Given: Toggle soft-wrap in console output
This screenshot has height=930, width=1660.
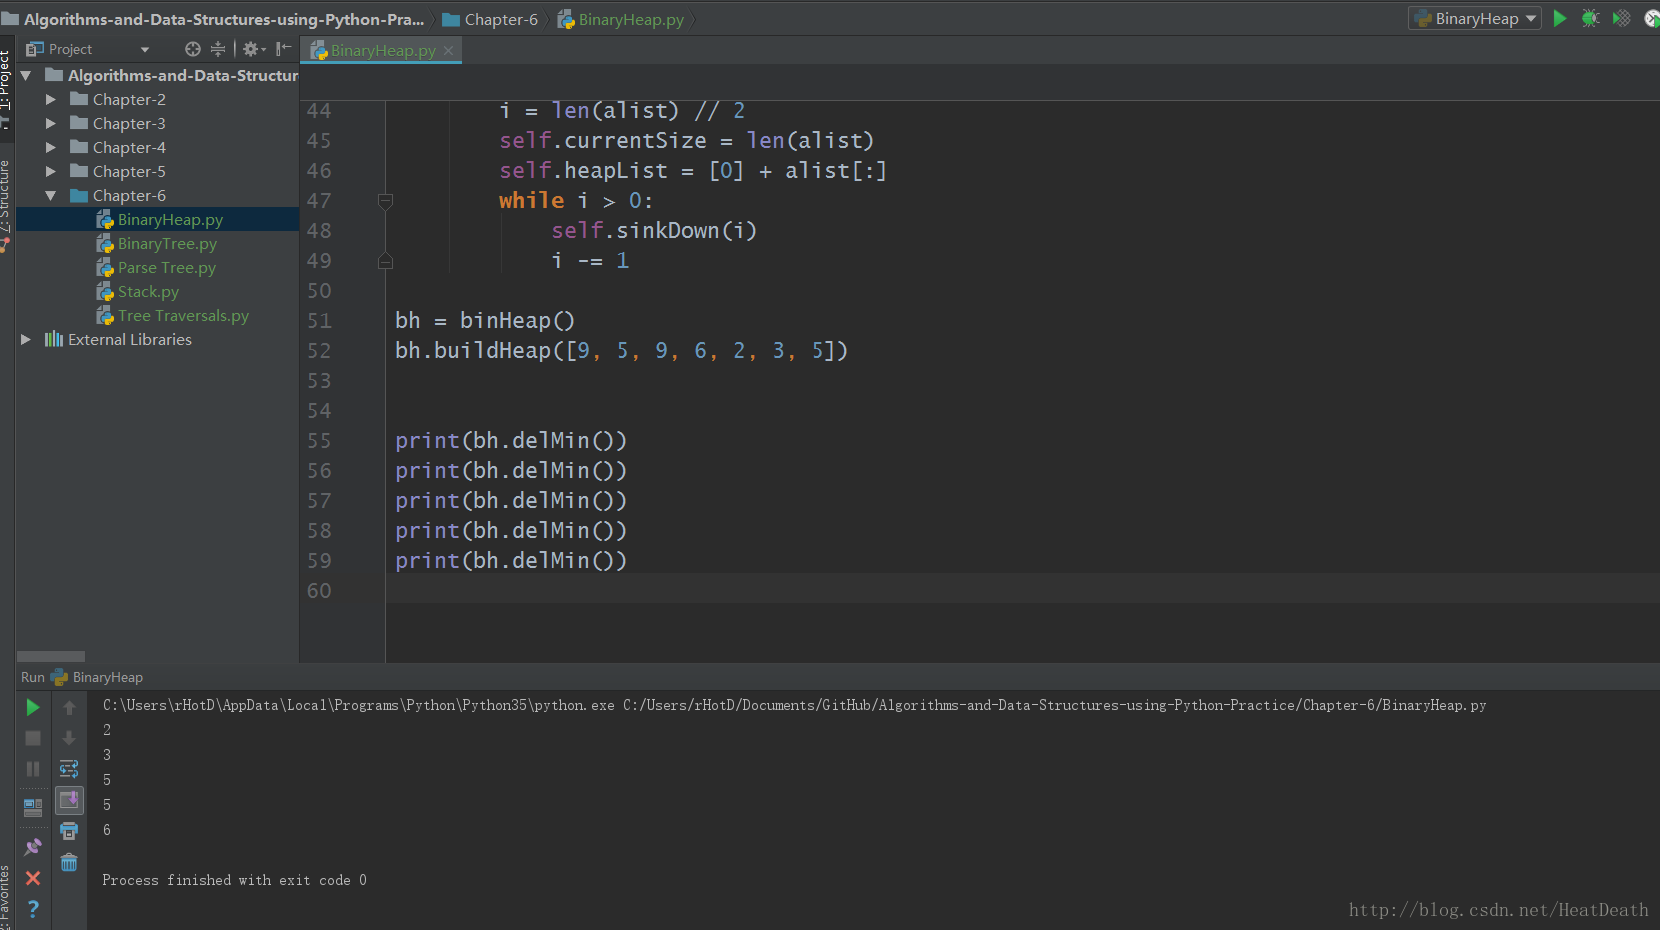Looking at the screenshot, I should 69,769.
